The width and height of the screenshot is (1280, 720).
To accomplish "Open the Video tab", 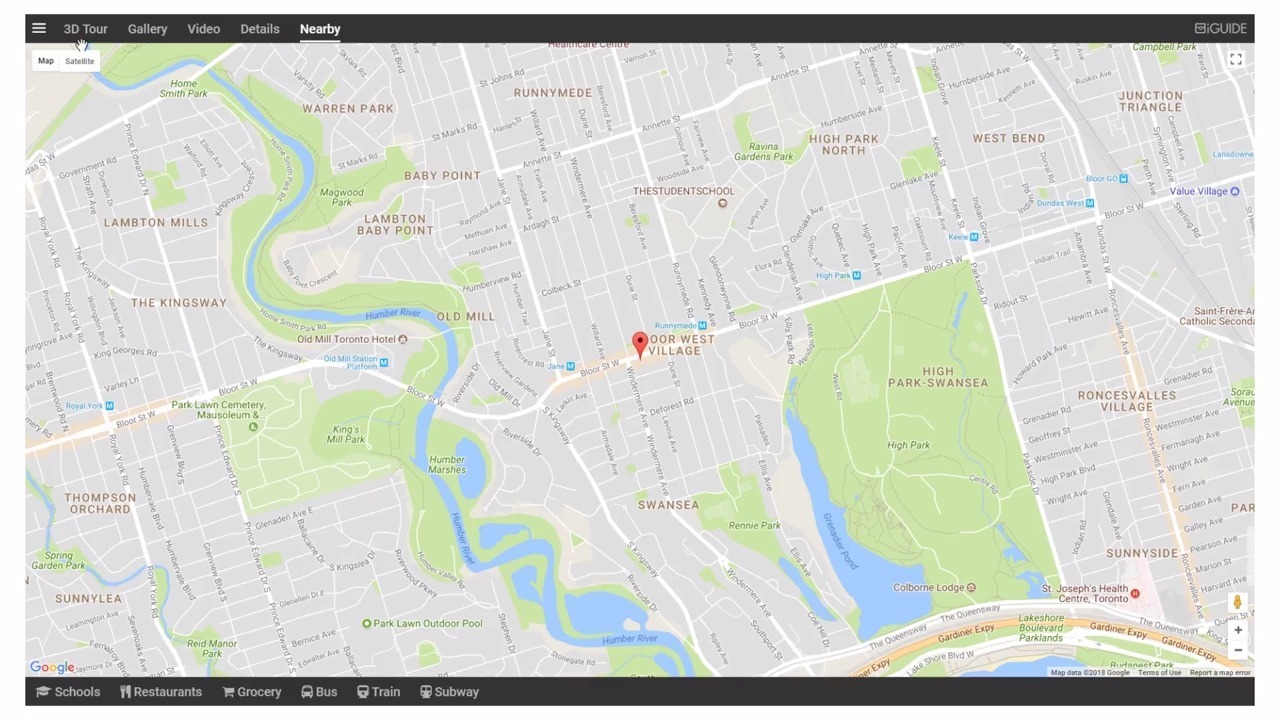I will click(203, 29).
